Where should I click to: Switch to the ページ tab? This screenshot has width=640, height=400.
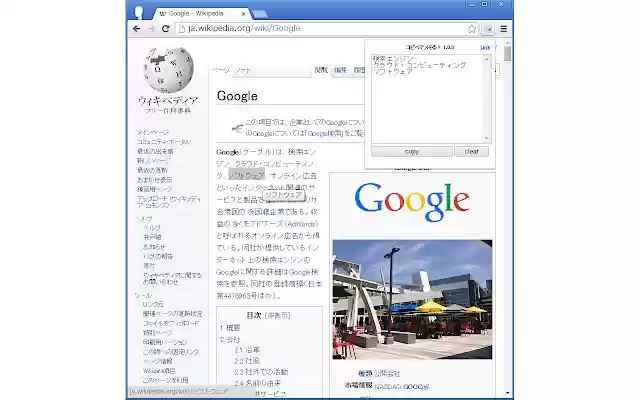click(220, 70)
